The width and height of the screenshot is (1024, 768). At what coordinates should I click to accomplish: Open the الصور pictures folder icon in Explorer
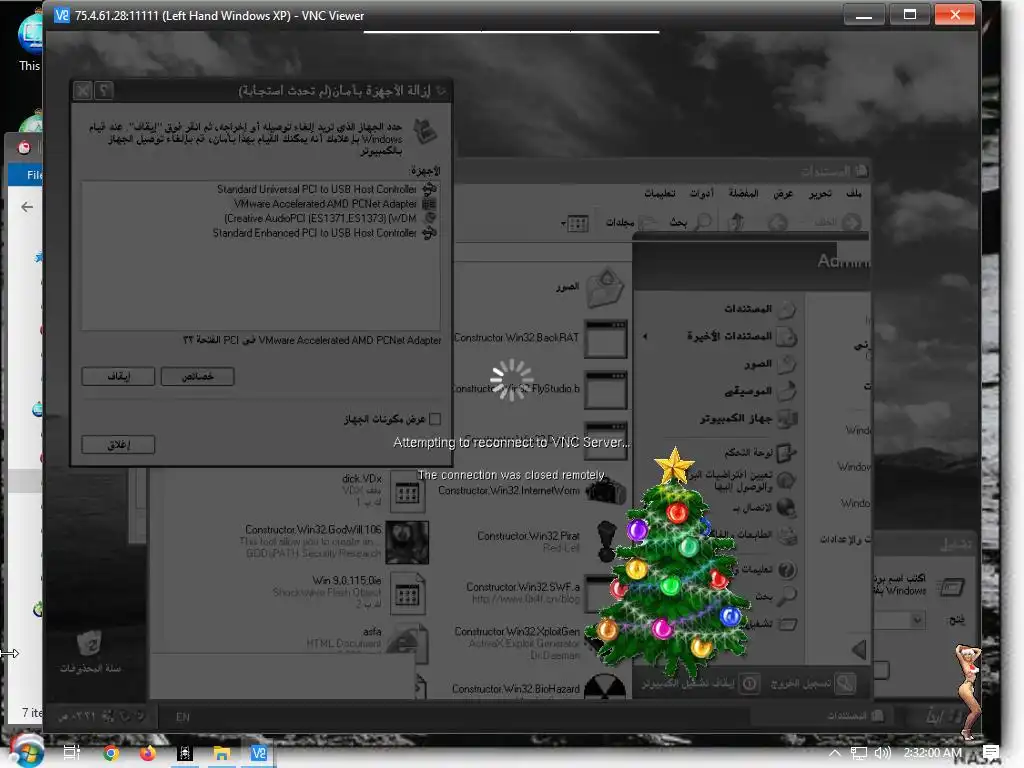click(605, 288)
